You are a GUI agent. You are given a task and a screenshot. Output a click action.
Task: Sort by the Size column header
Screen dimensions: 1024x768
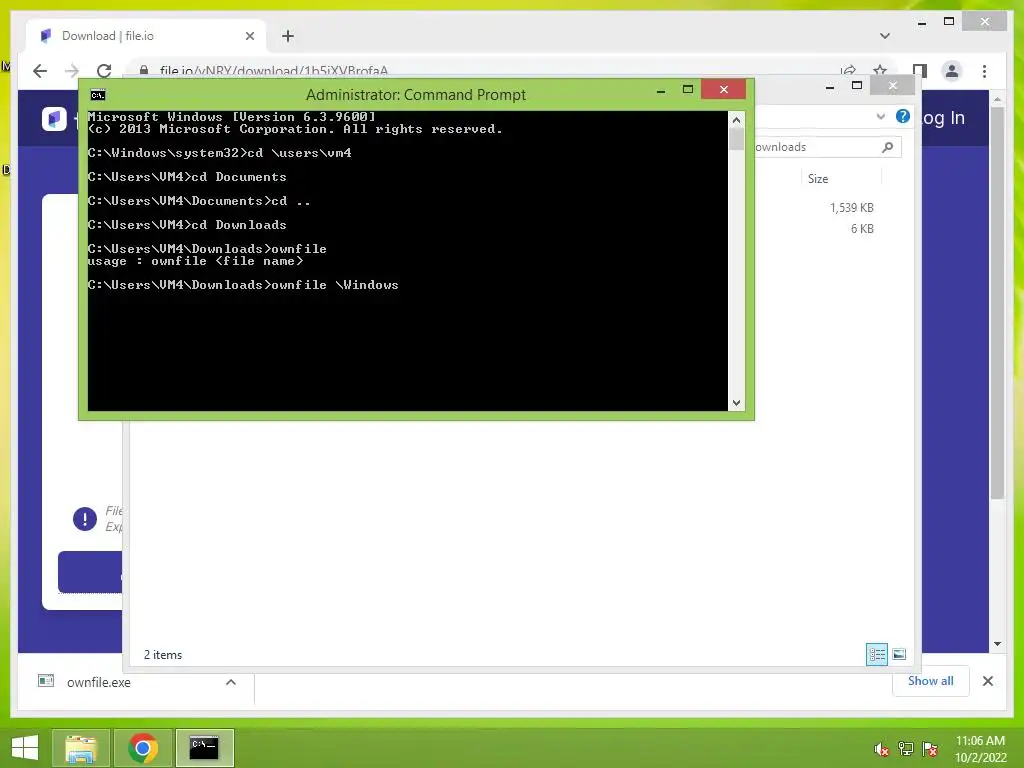tap(818, 178)
